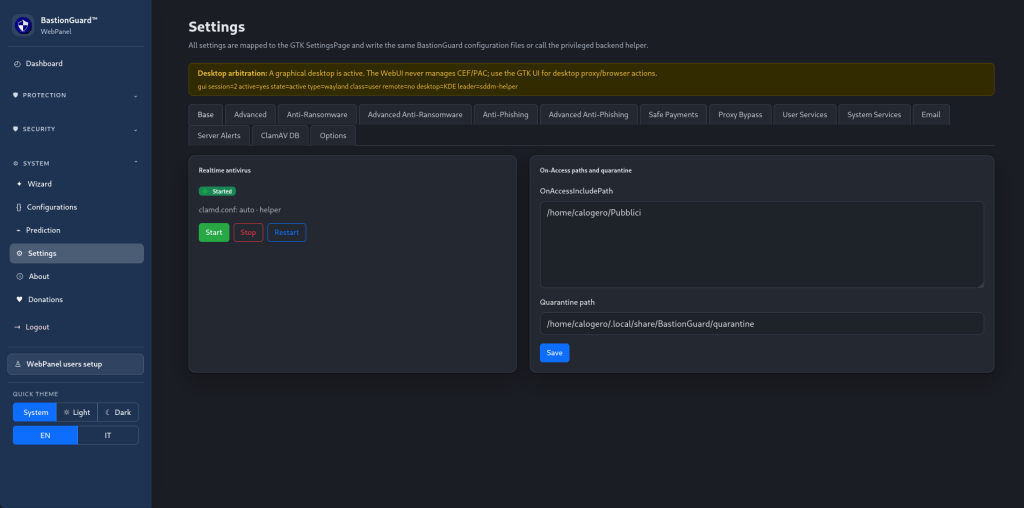
Task: Click the Stop button
Action: pos(248,232)
